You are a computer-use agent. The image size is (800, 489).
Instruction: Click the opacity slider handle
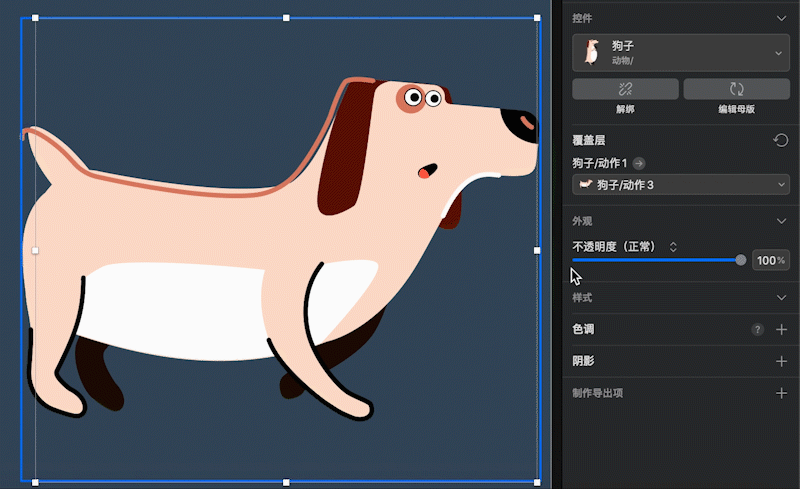[x=740, y=260]
